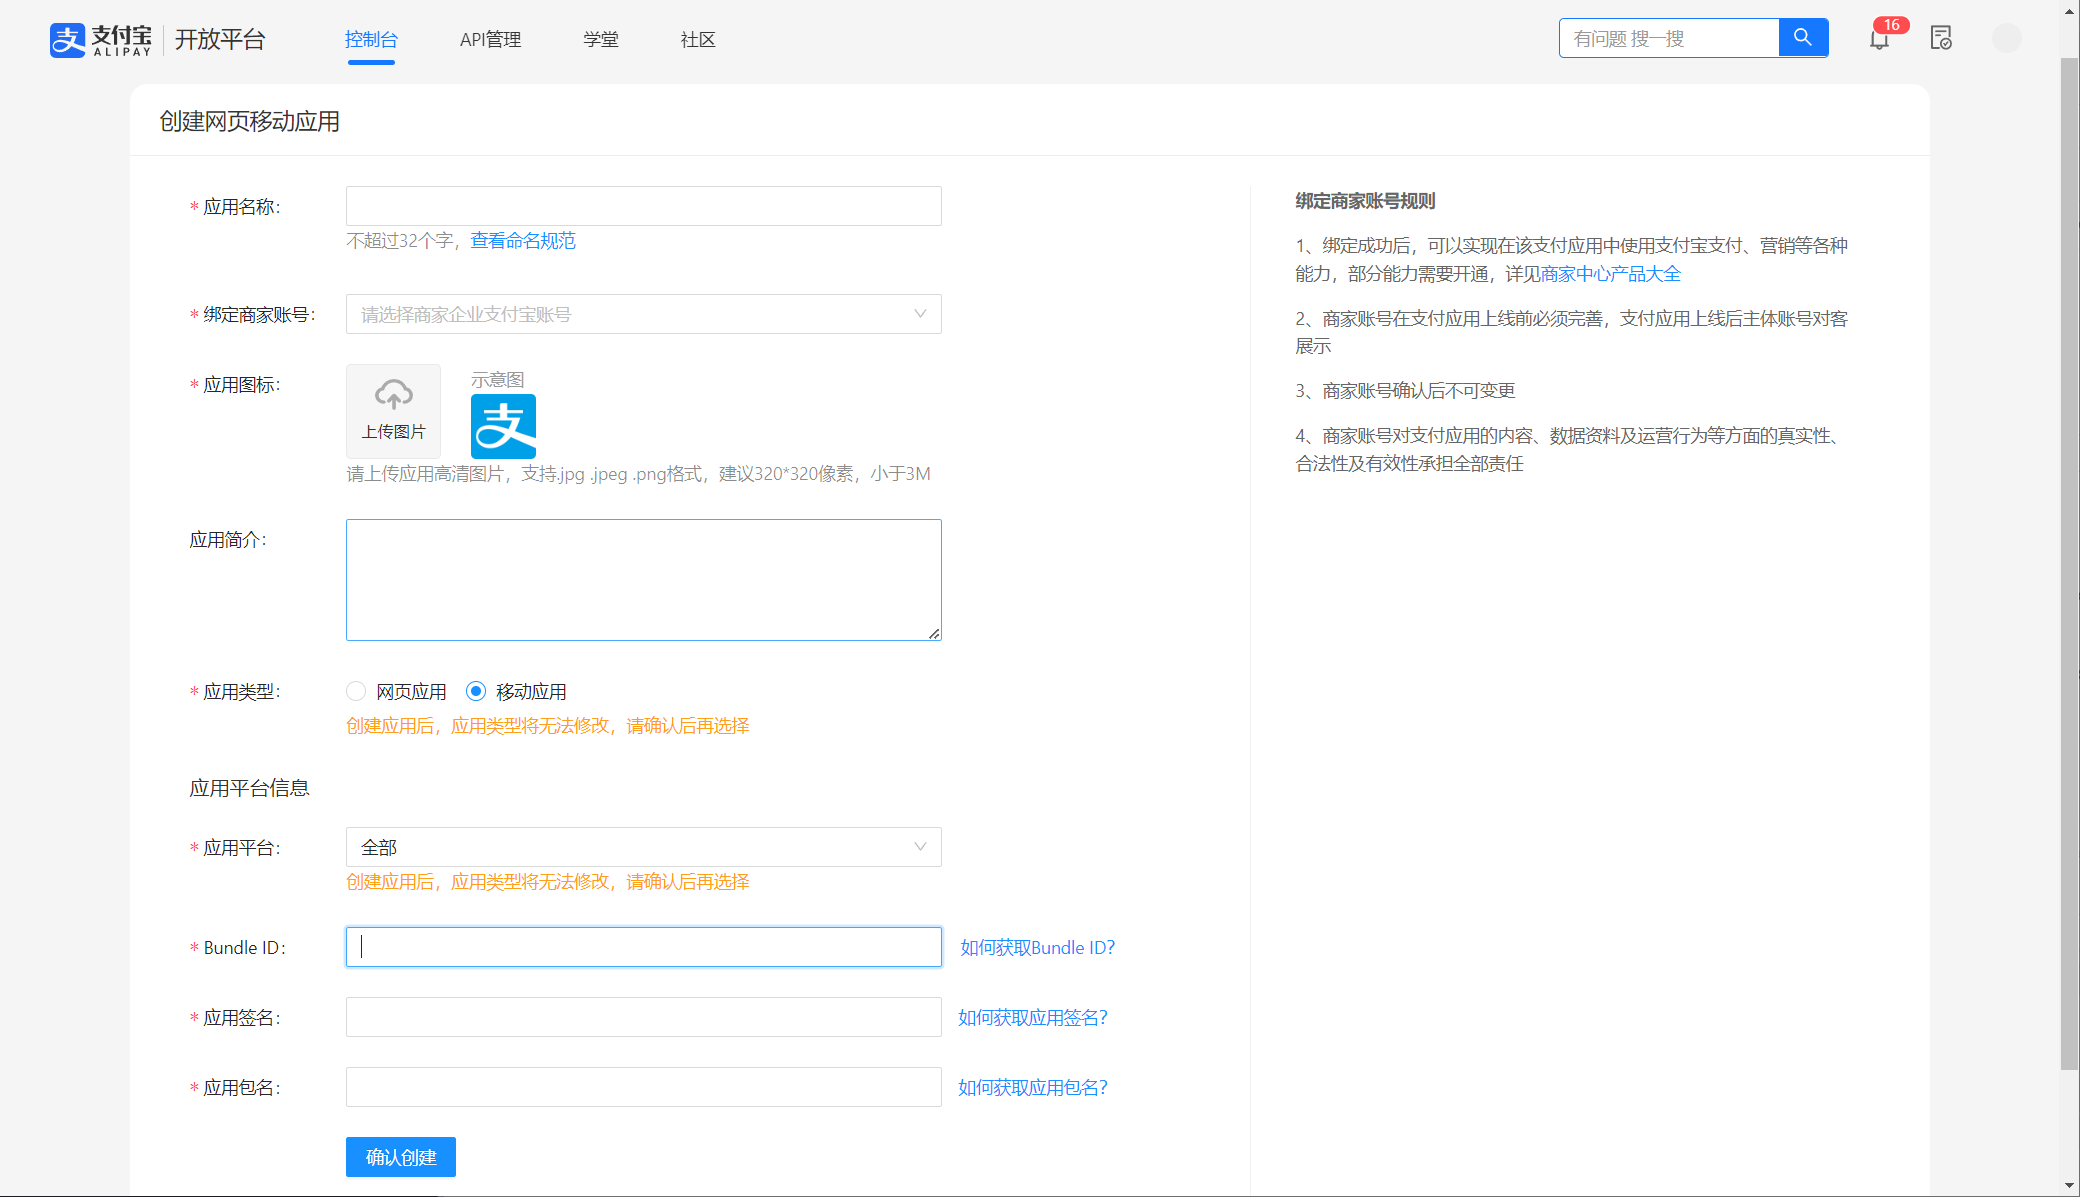
Task: Open 如何获取应用签名? help link
Action: coord(1033,1017)
